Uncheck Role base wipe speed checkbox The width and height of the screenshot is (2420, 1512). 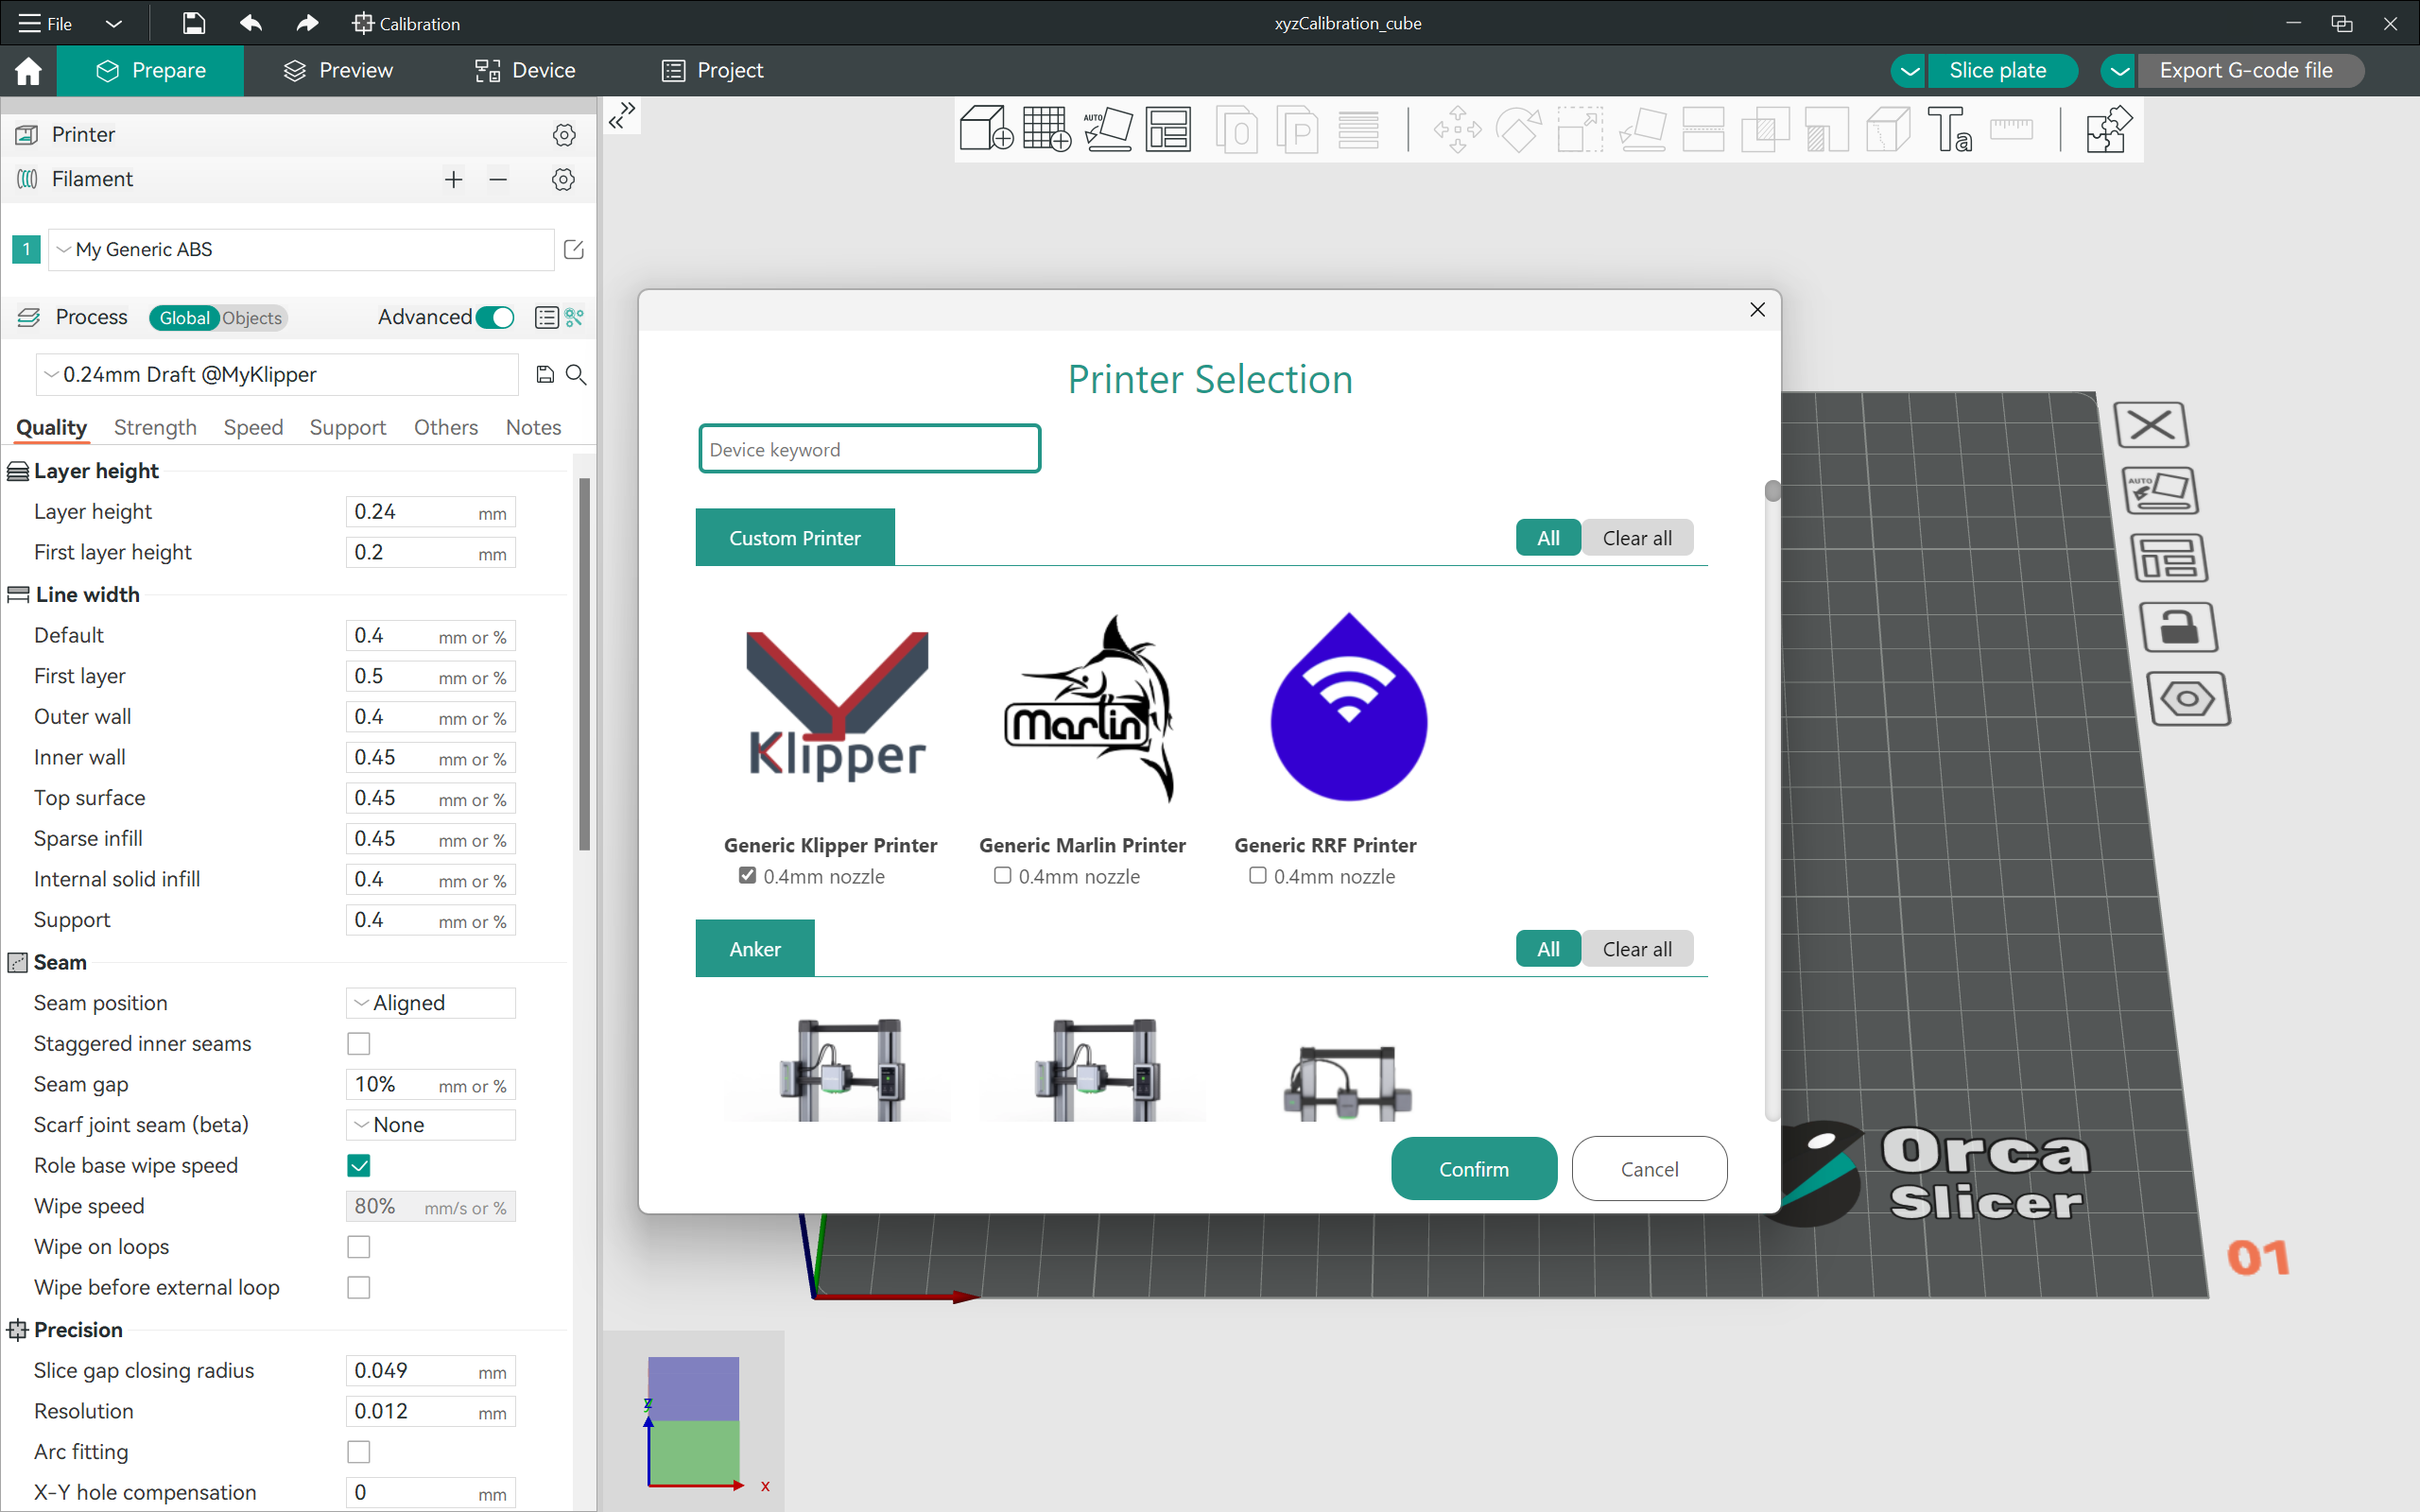coord(359,1166)
